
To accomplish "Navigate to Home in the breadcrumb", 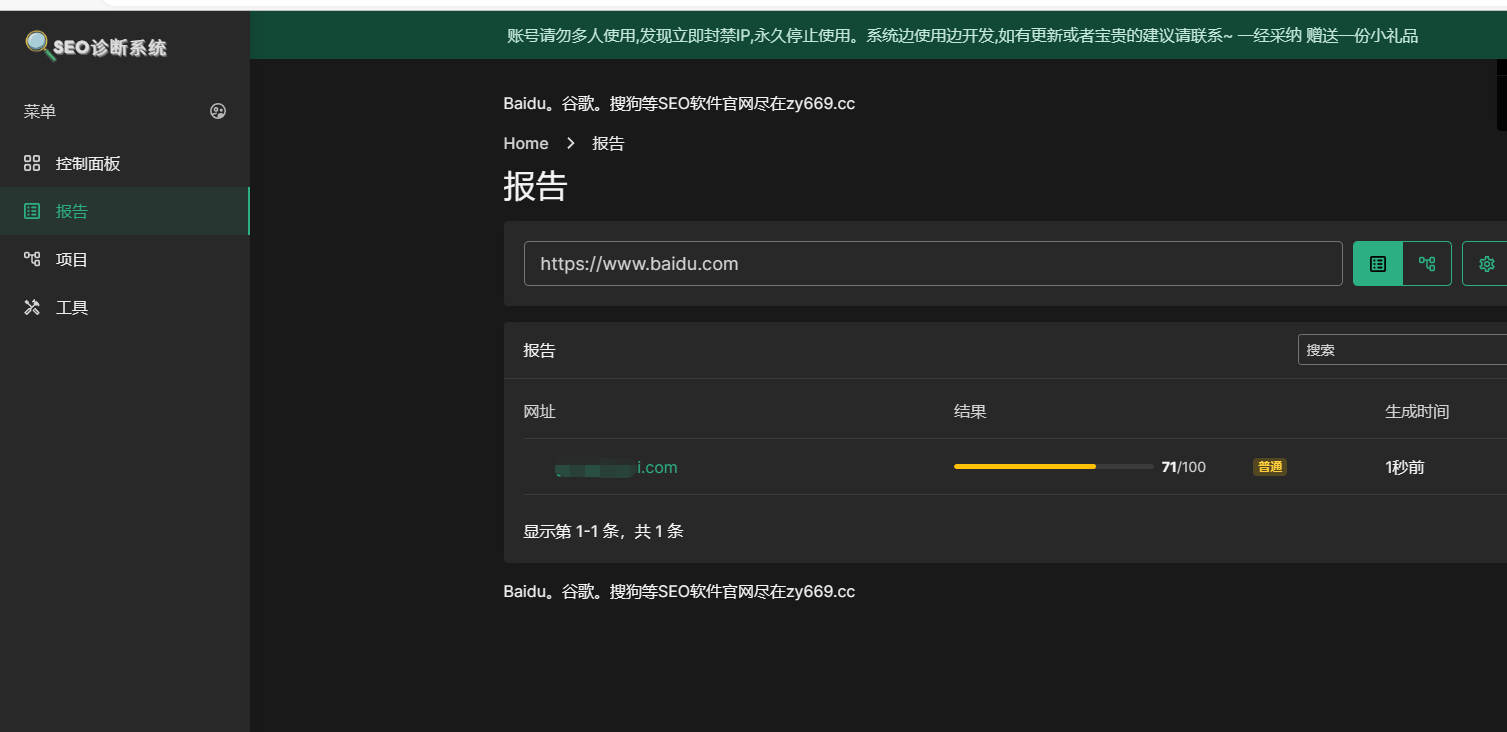I will [x=526, y=143].
